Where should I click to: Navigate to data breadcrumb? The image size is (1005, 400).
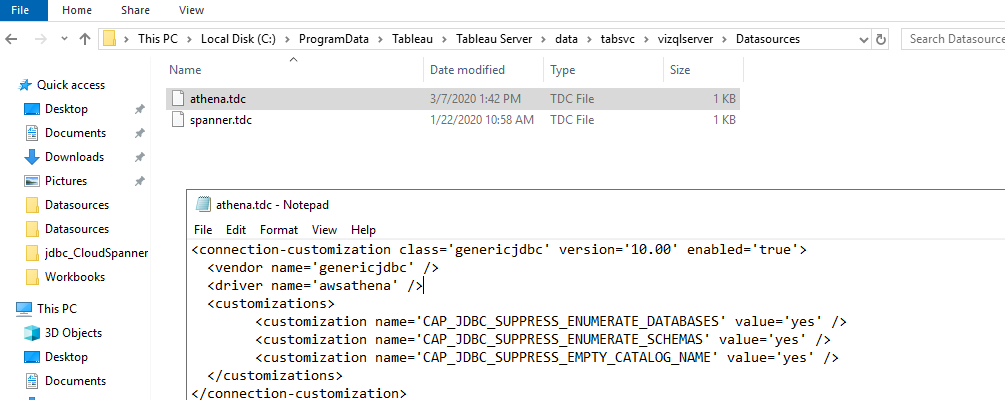tap(567, 39)
